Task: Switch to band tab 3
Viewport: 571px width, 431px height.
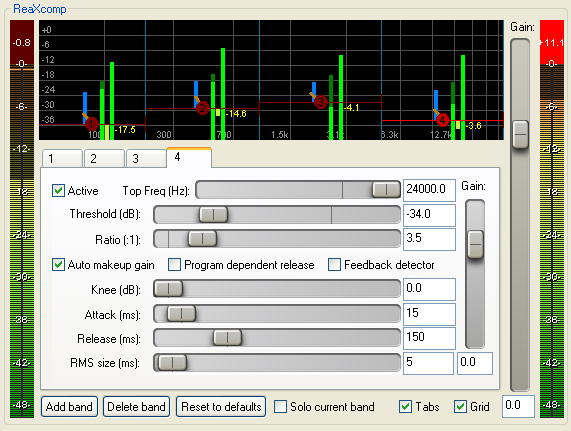Action: pyautogui.click(x=146, y=158)
